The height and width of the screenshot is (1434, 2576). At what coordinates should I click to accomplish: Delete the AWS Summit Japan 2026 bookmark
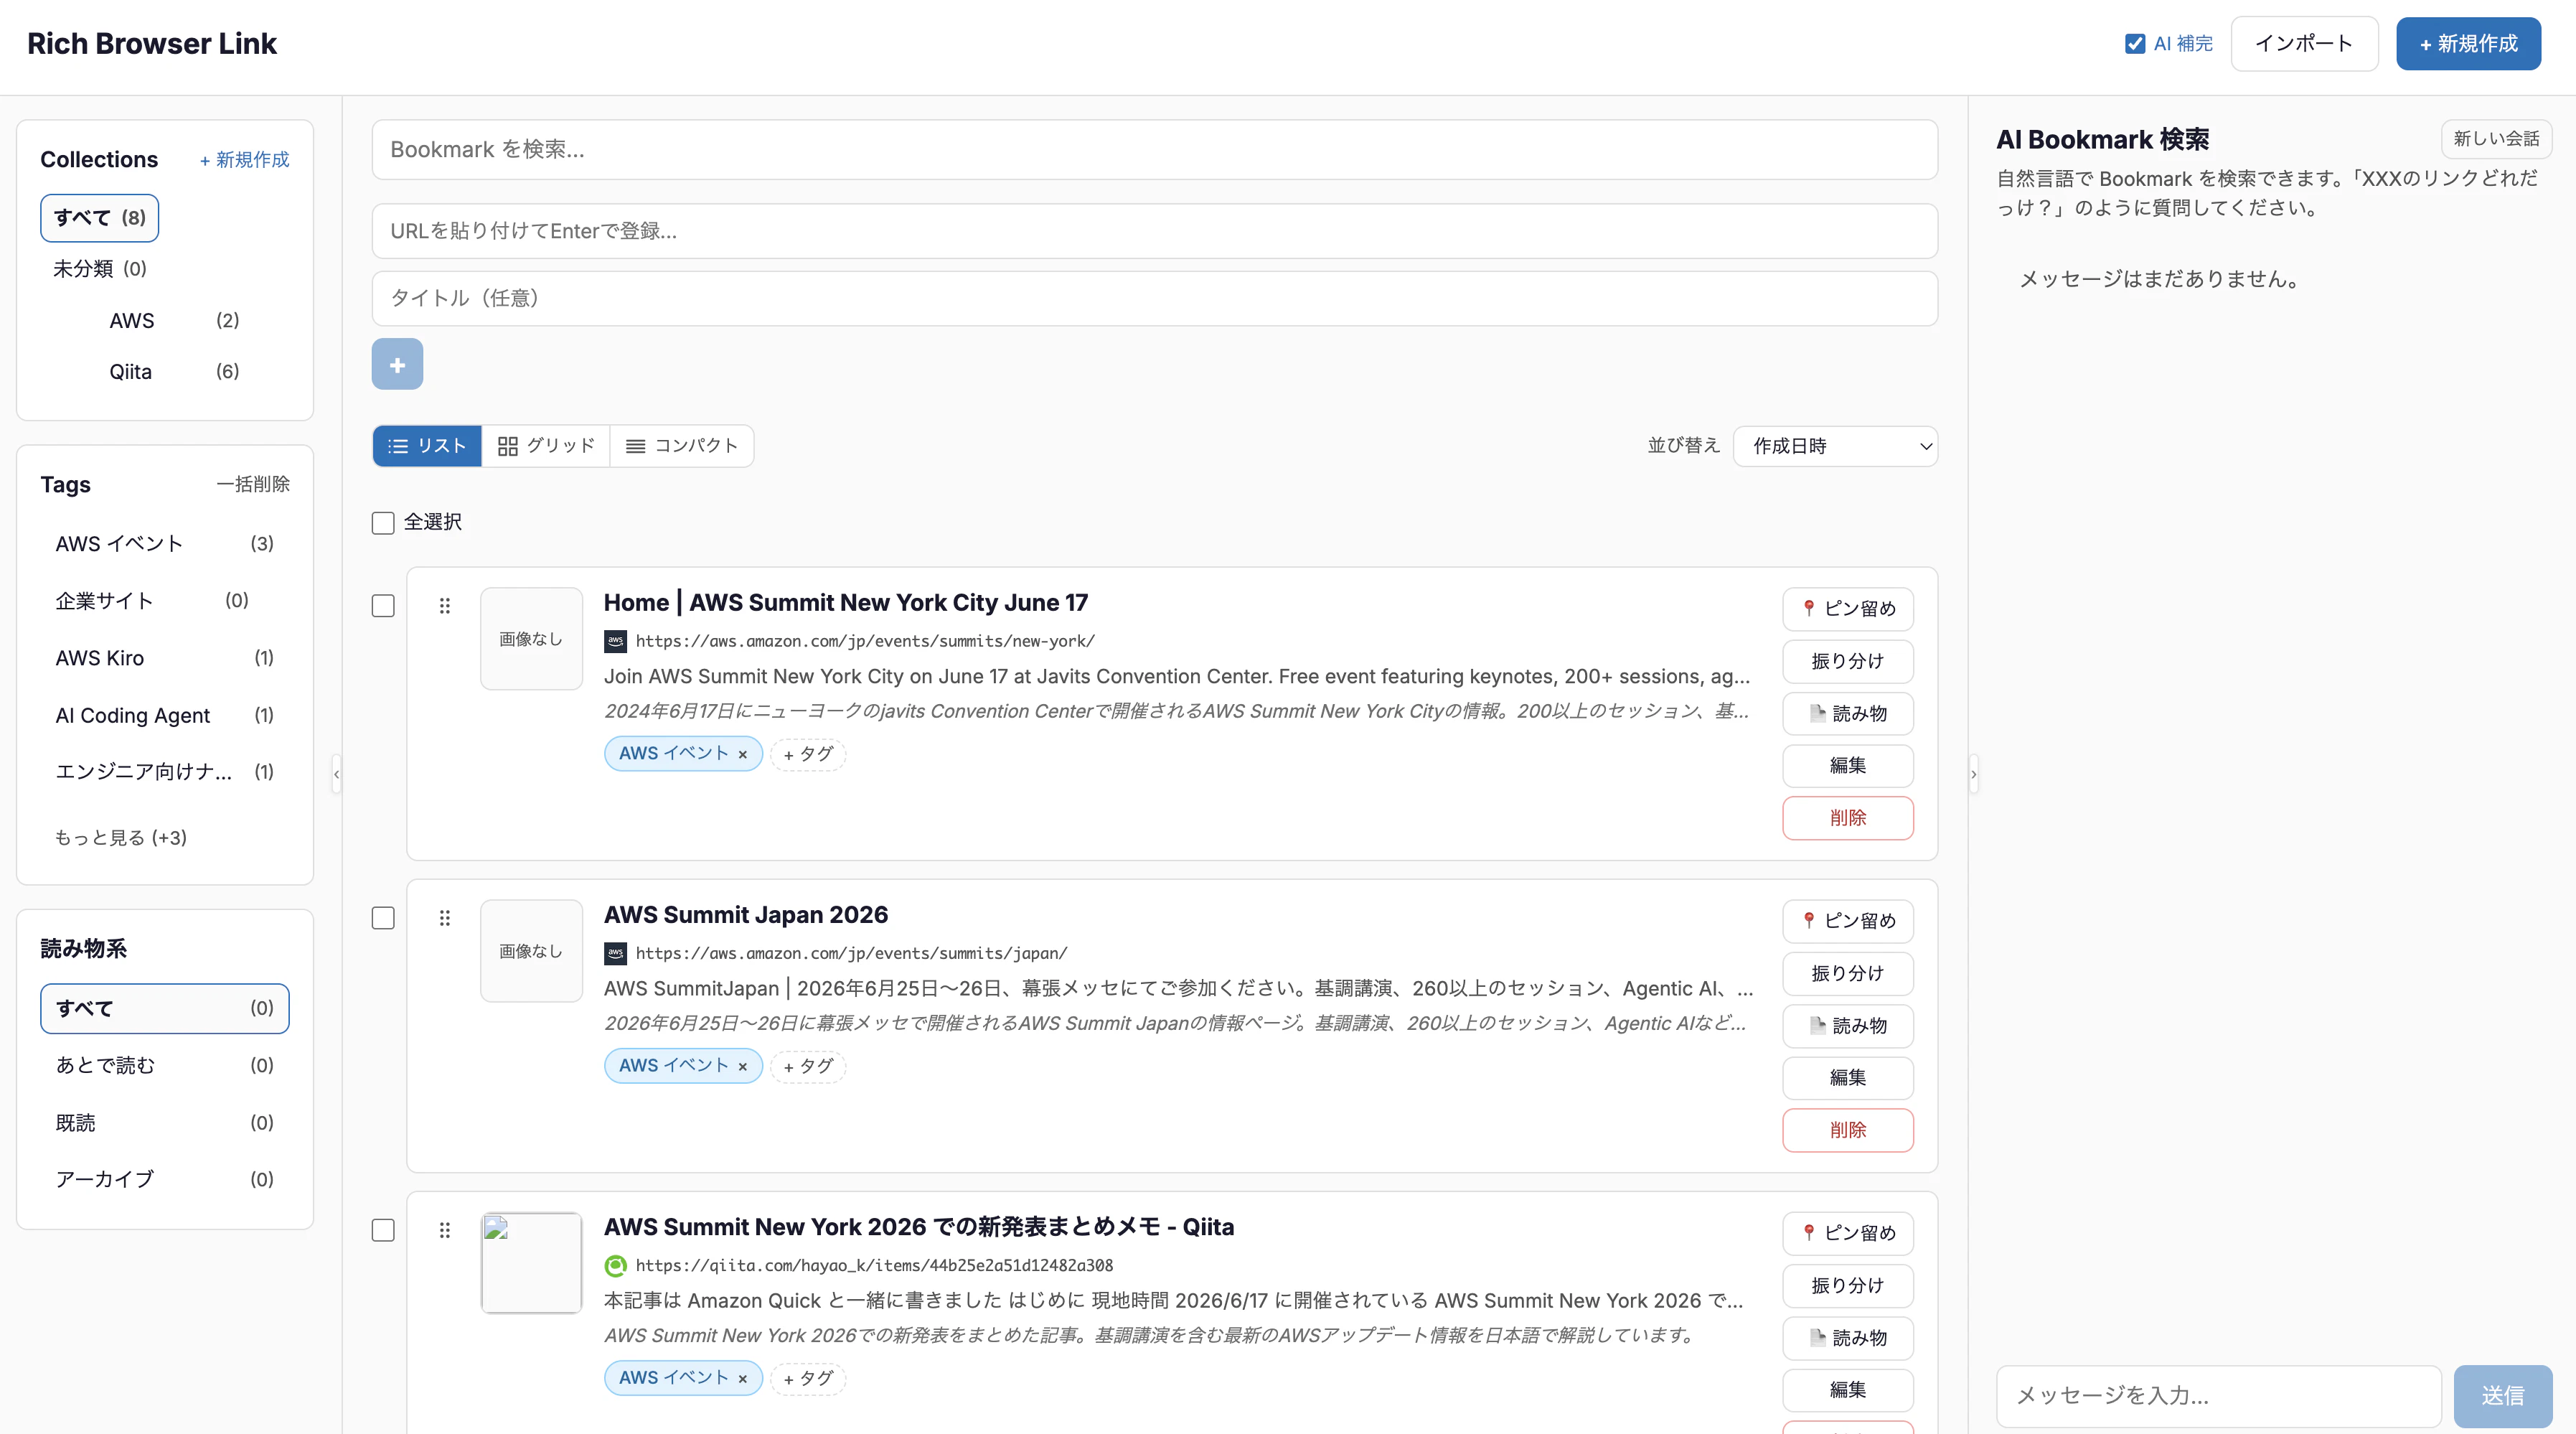(1848, 1130)
